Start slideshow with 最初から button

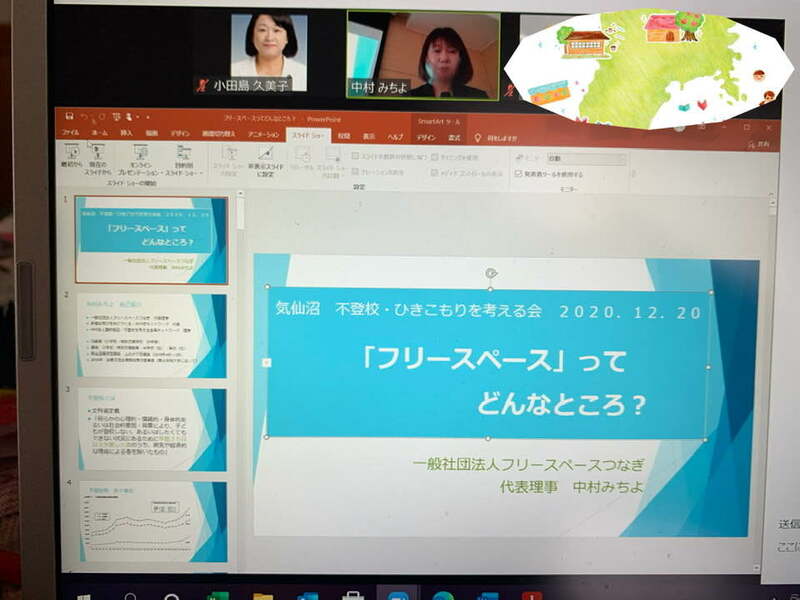point(71,156)
